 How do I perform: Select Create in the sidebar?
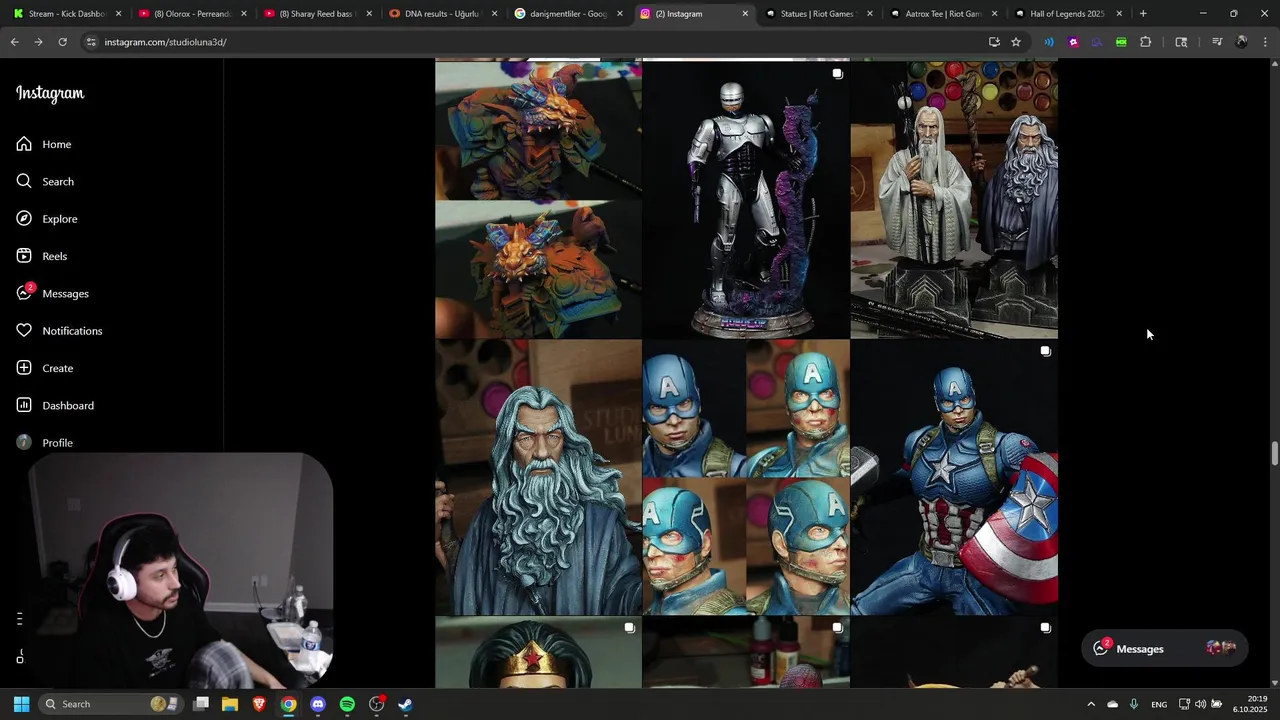[45, 368]
